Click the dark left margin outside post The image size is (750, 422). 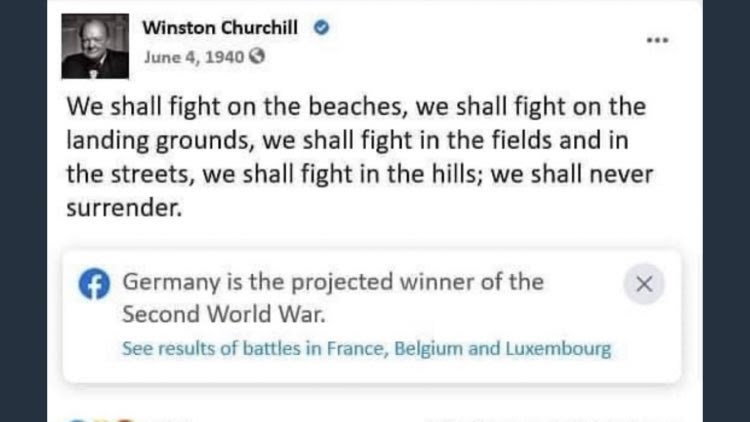pos(23,211)
